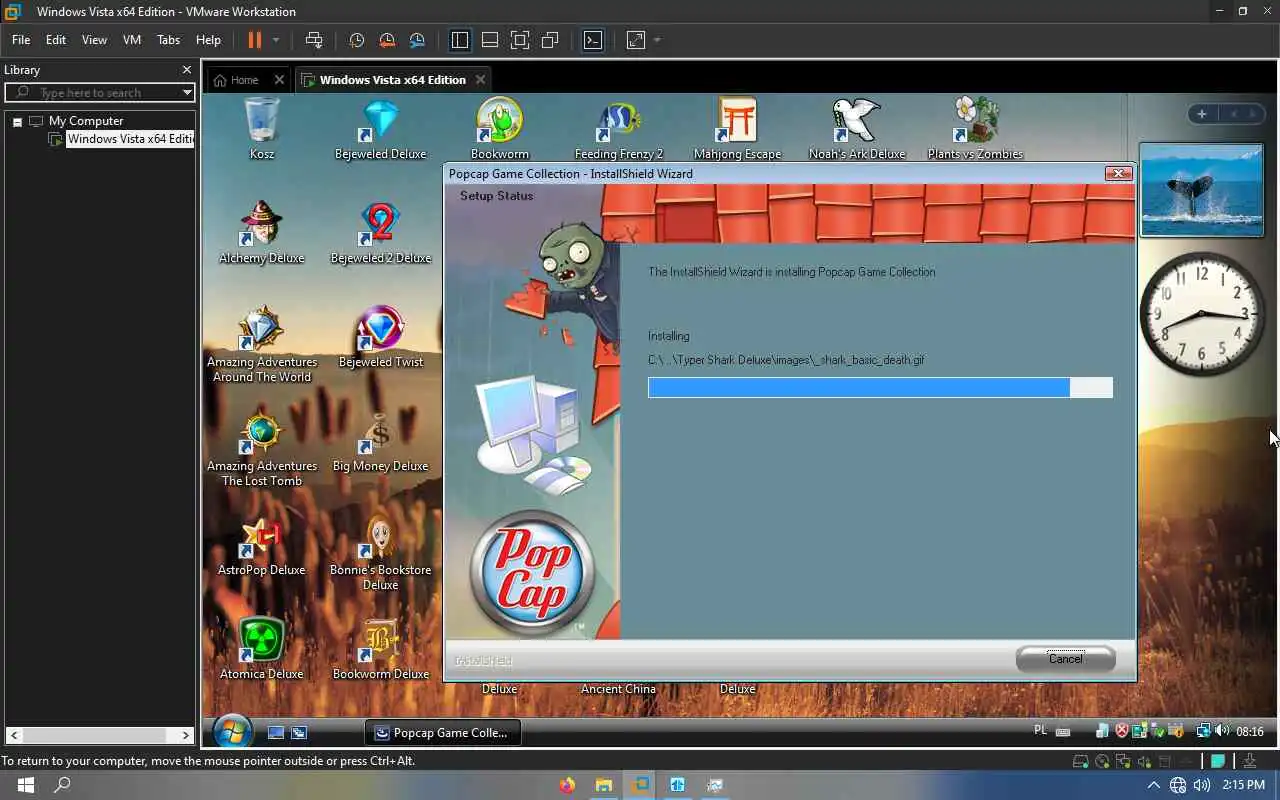Viewport: 1280px width, 800px height.
Task: Open the VM menu
Action: (132, 40)
